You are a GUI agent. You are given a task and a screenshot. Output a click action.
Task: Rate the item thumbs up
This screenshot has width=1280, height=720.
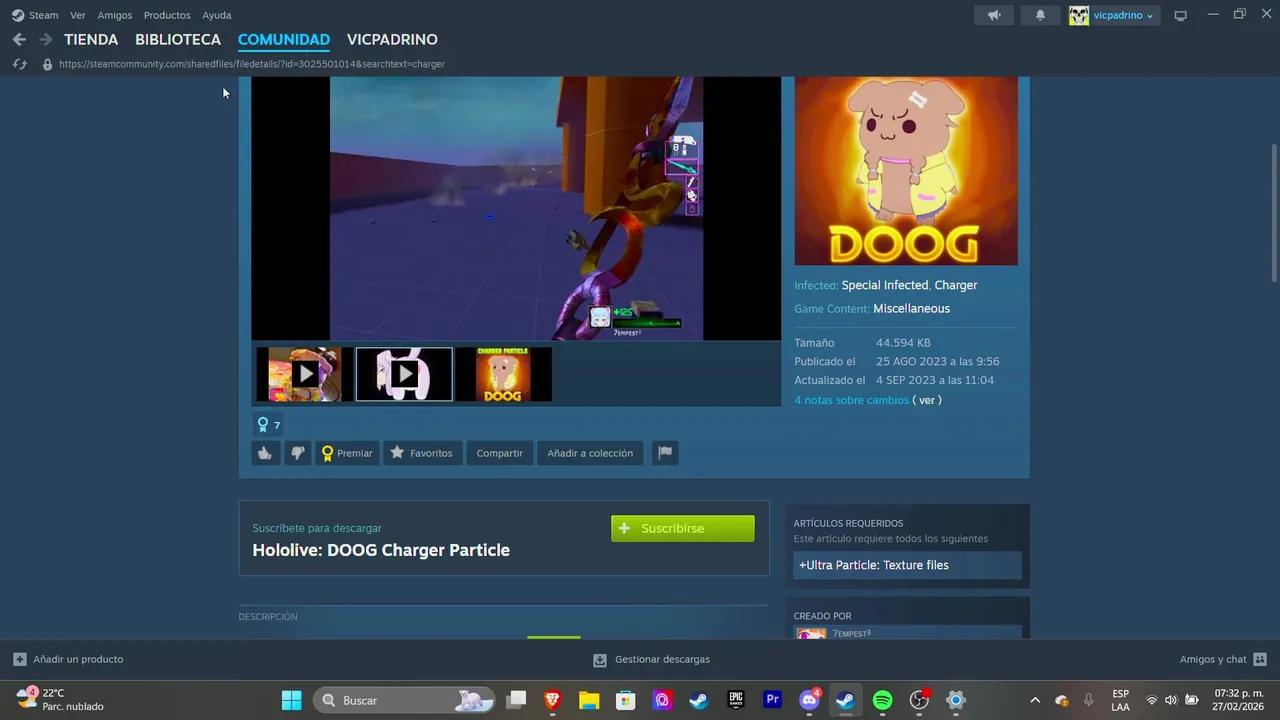coord(265,453)
